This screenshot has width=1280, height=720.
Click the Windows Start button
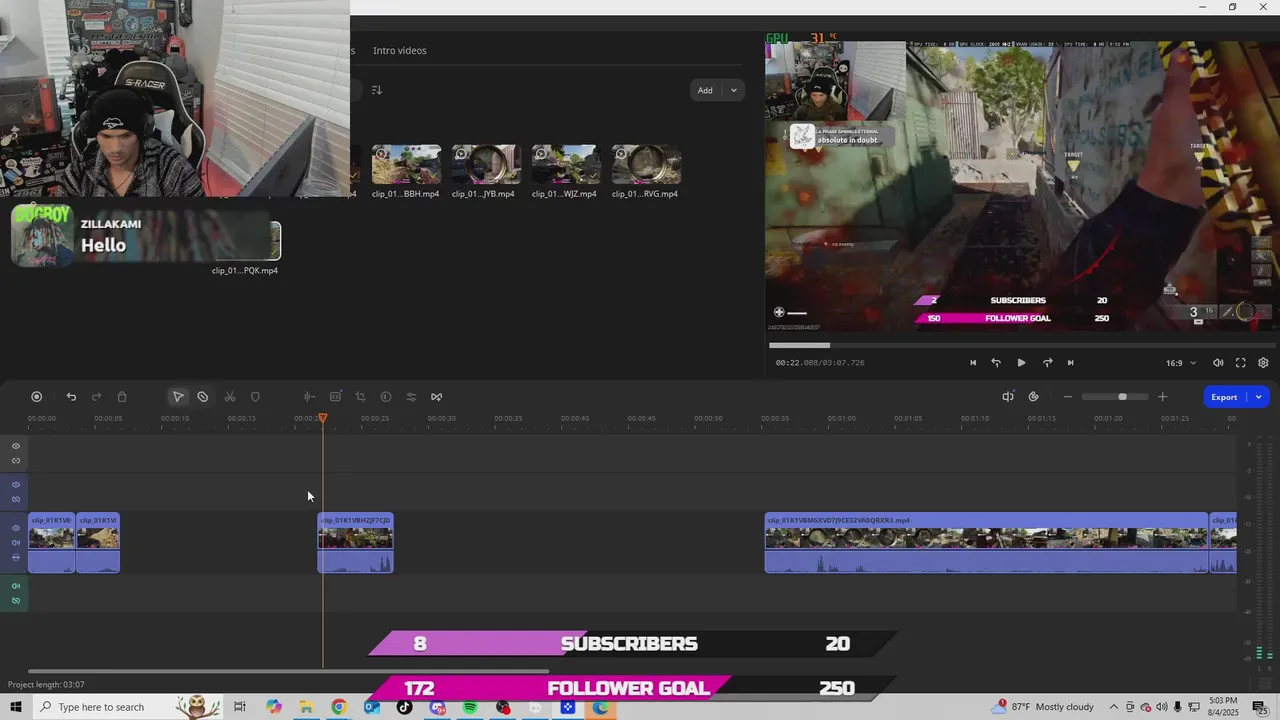pos(15,707)
